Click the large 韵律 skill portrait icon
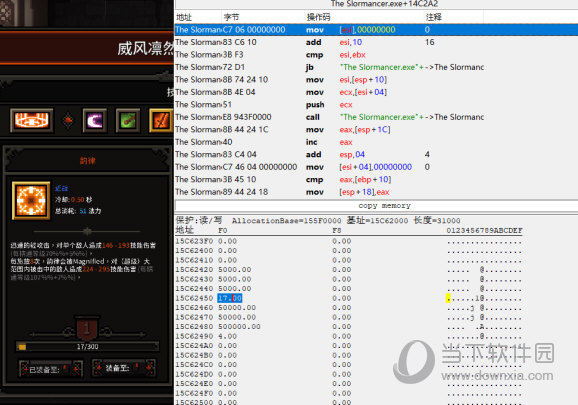 pos(31,200)
